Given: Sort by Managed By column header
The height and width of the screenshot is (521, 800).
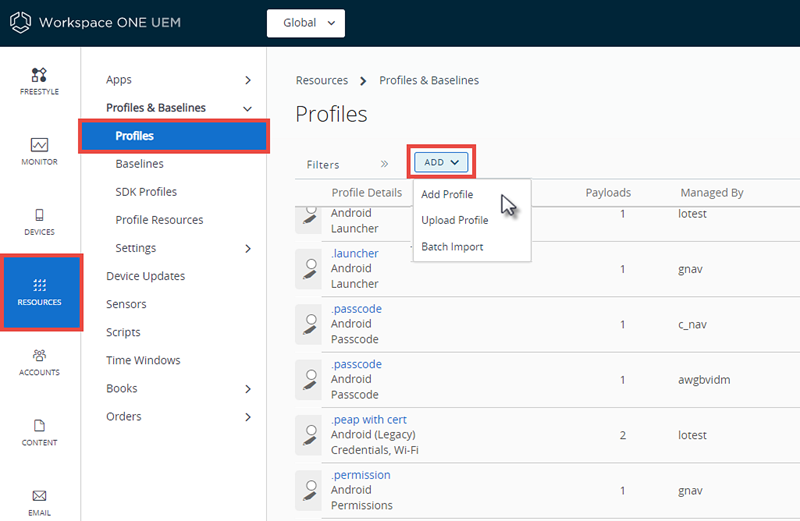Looking at the screenshot, I should tap(712, 192).
